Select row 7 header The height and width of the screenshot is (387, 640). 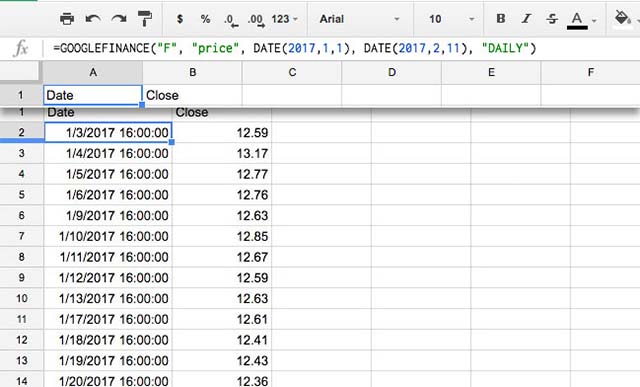(22, 236)
